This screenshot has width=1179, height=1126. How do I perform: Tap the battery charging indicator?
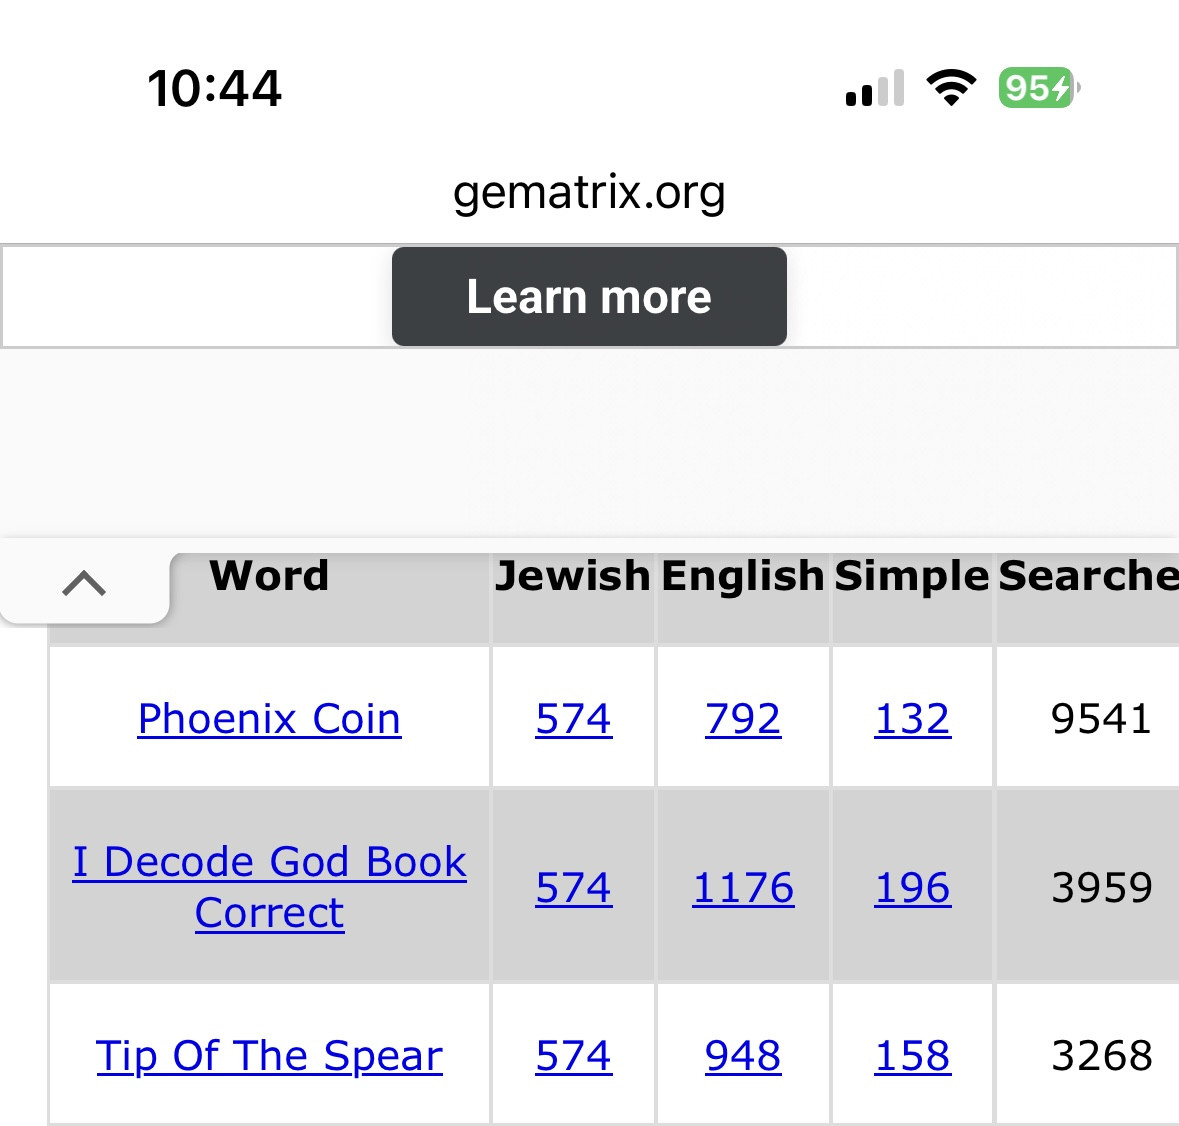tap(1038, 88)
